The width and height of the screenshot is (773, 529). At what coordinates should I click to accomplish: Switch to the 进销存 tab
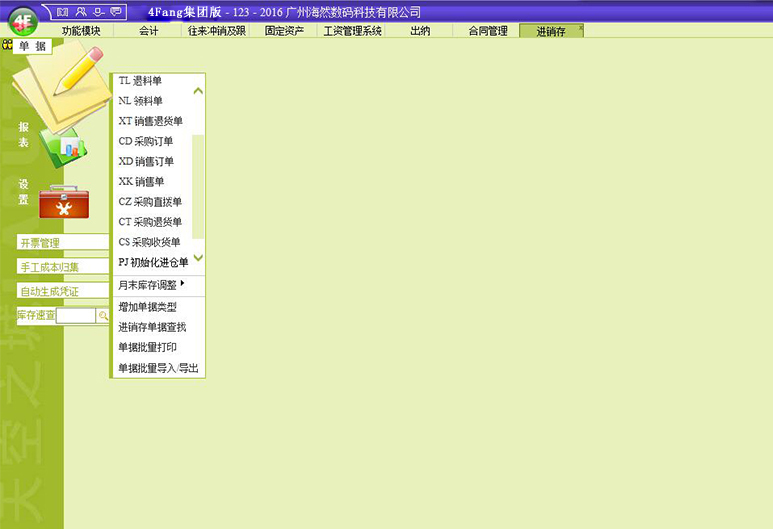[551, 31]
